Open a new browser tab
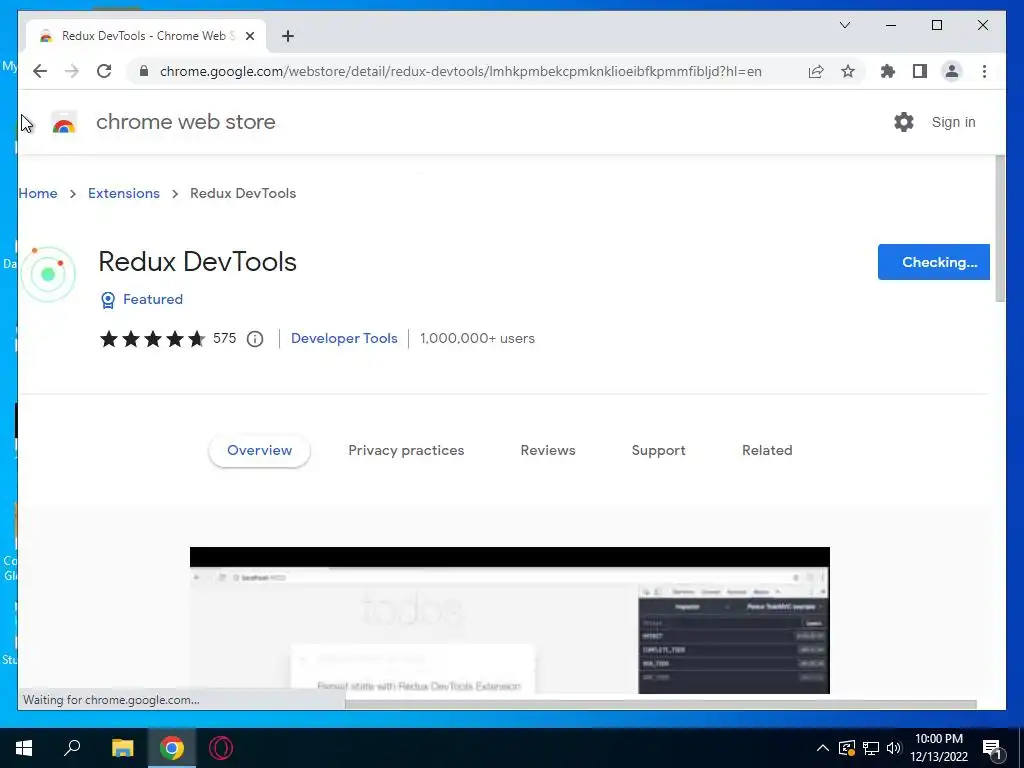 288,36
